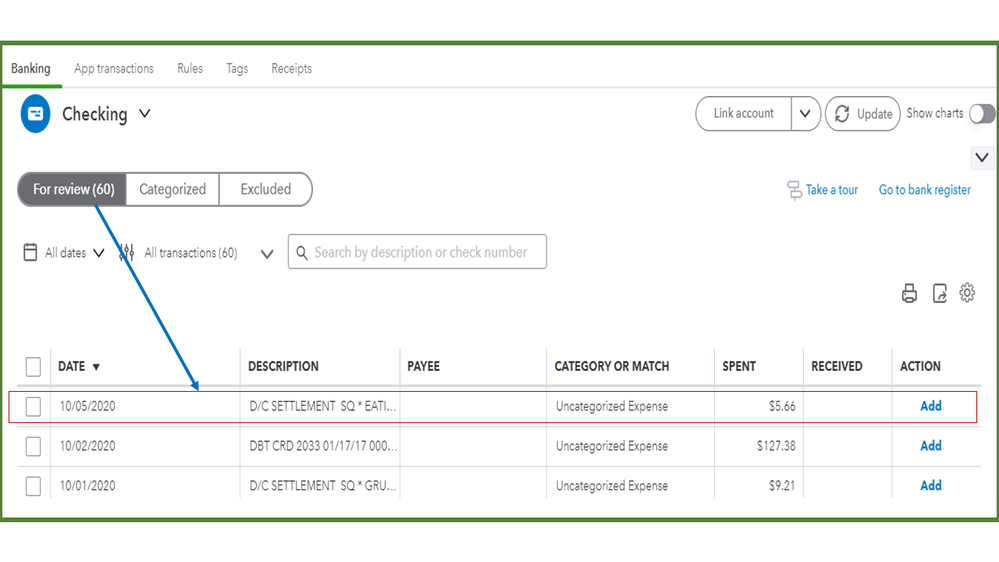The height and width of the screenshot is (562, 999).
Task: Open the Checking account dropdown
Action: pos(145,114)
